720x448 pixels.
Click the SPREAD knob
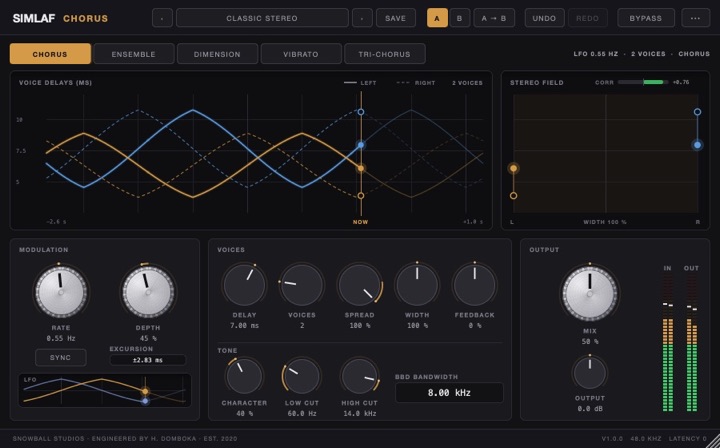[360, 285]
